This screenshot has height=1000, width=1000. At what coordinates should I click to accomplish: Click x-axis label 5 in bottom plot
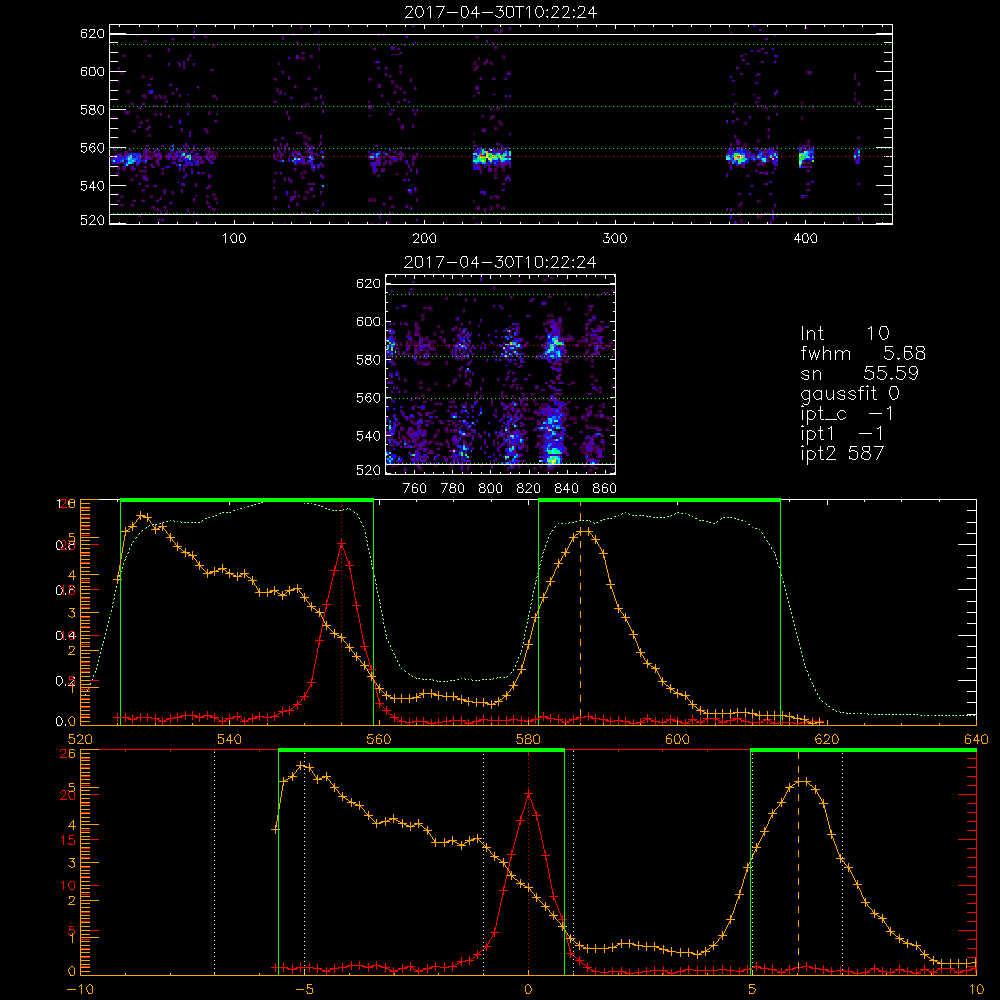click(x=752, y=989)
